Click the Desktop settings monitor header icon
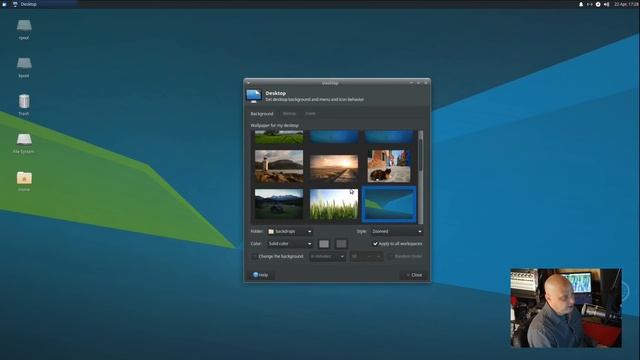The width and height of the screenshot is (640, 360). (x=253, y=96)
